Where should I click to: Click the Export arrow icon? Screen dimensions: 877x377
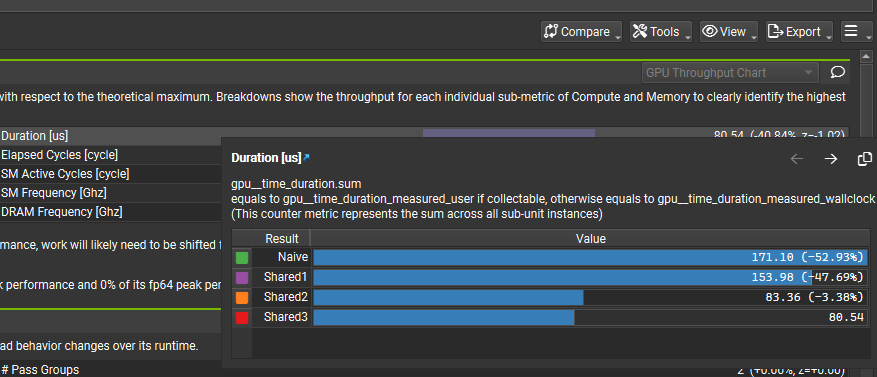point(776,31)
